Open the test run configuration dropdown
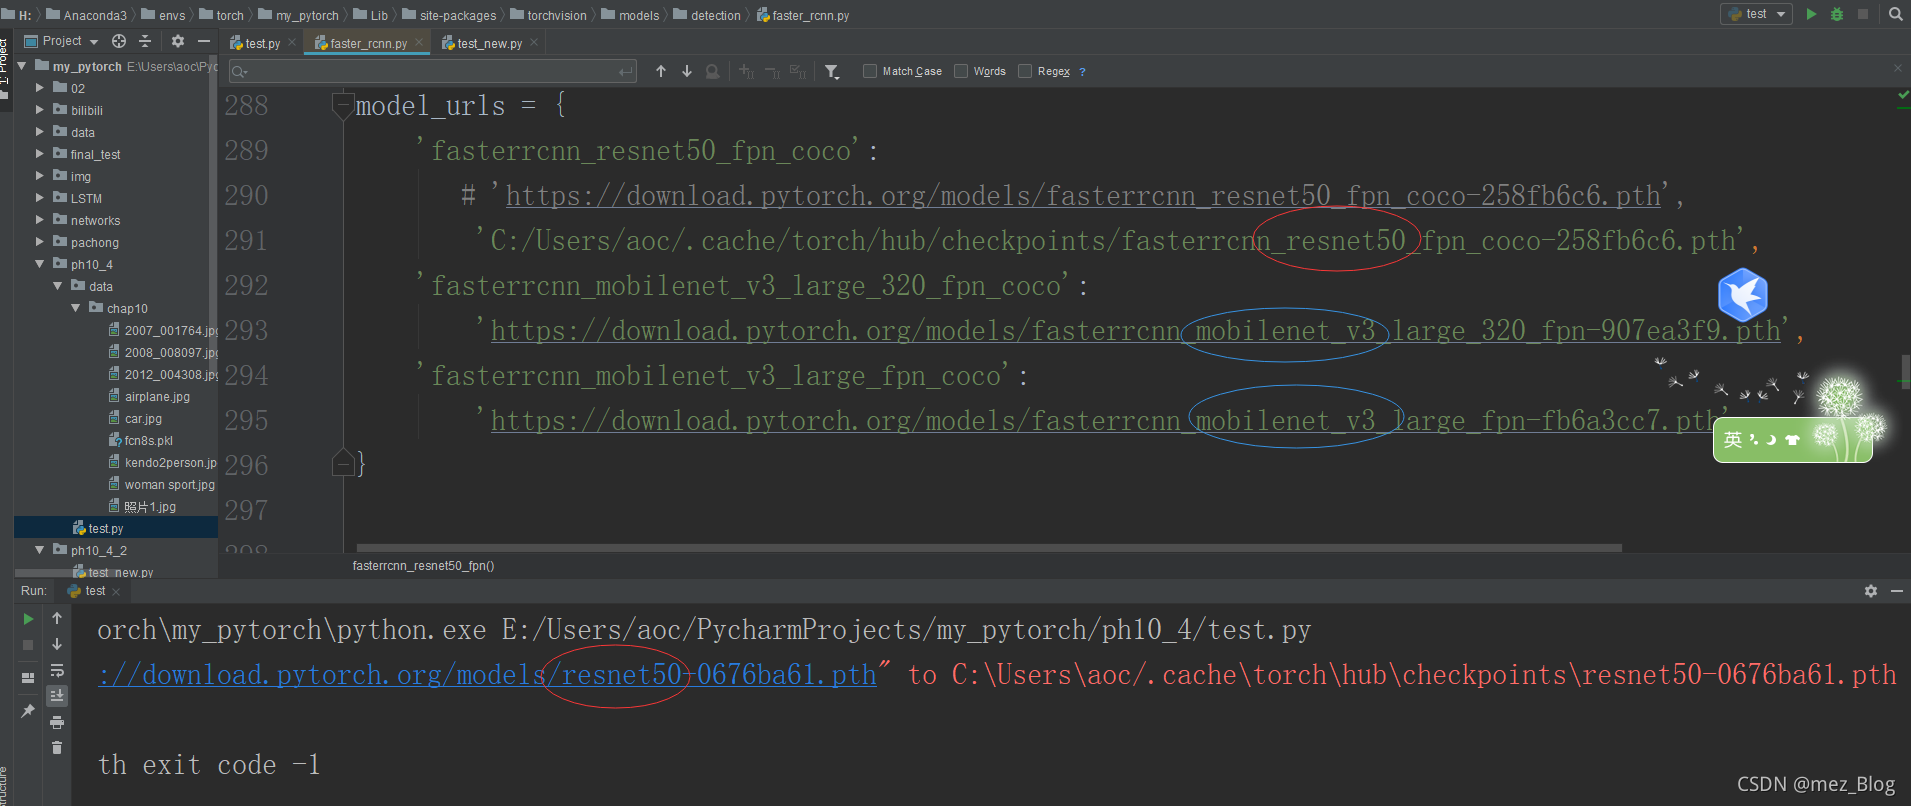The image size is (1911, 806). tap(1756, 14)
